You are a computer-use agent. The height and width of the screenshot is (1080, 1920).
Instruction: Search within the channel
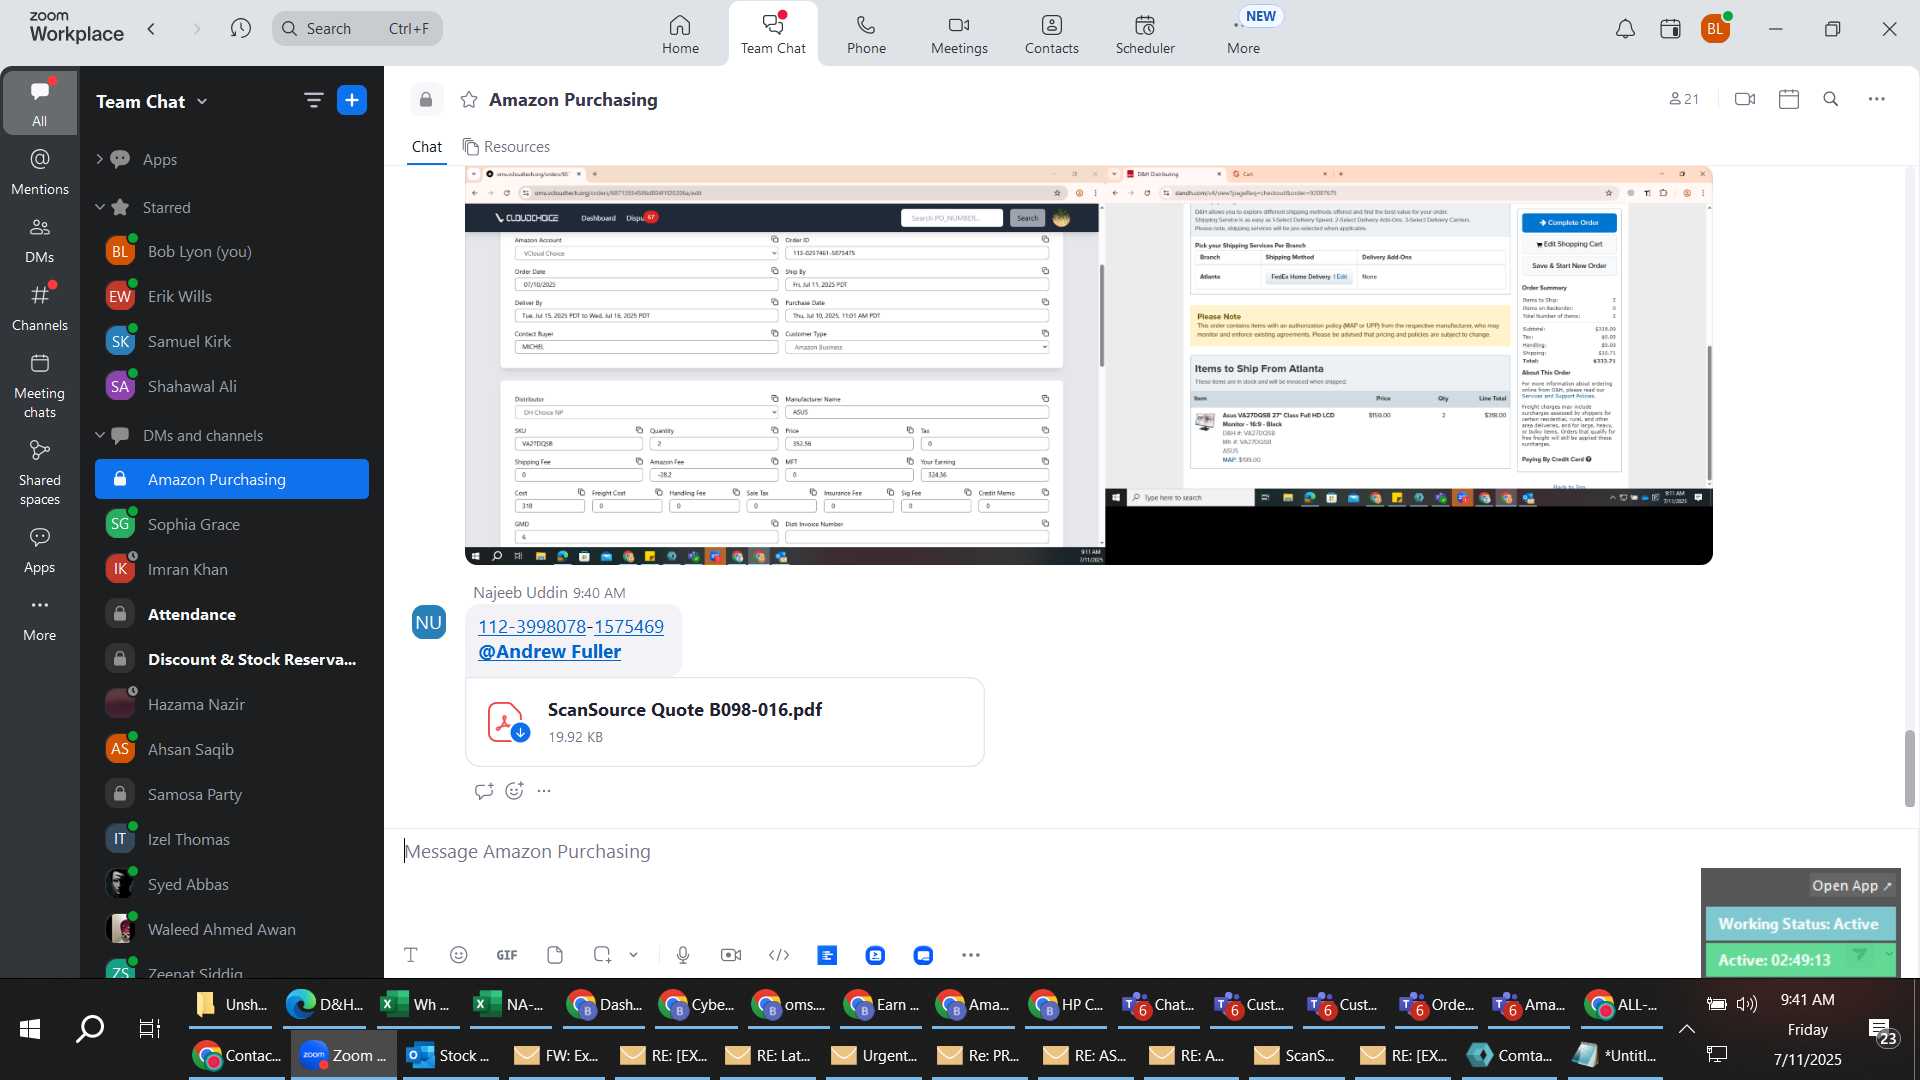[x=1831, y=99]
